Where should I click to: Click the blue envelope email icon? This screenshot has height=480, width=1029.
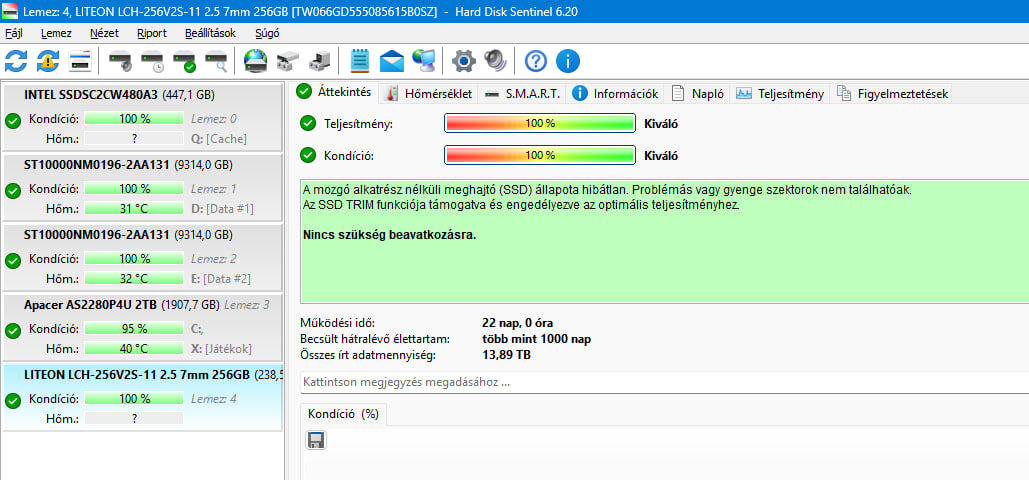click(x=392, y=61)
